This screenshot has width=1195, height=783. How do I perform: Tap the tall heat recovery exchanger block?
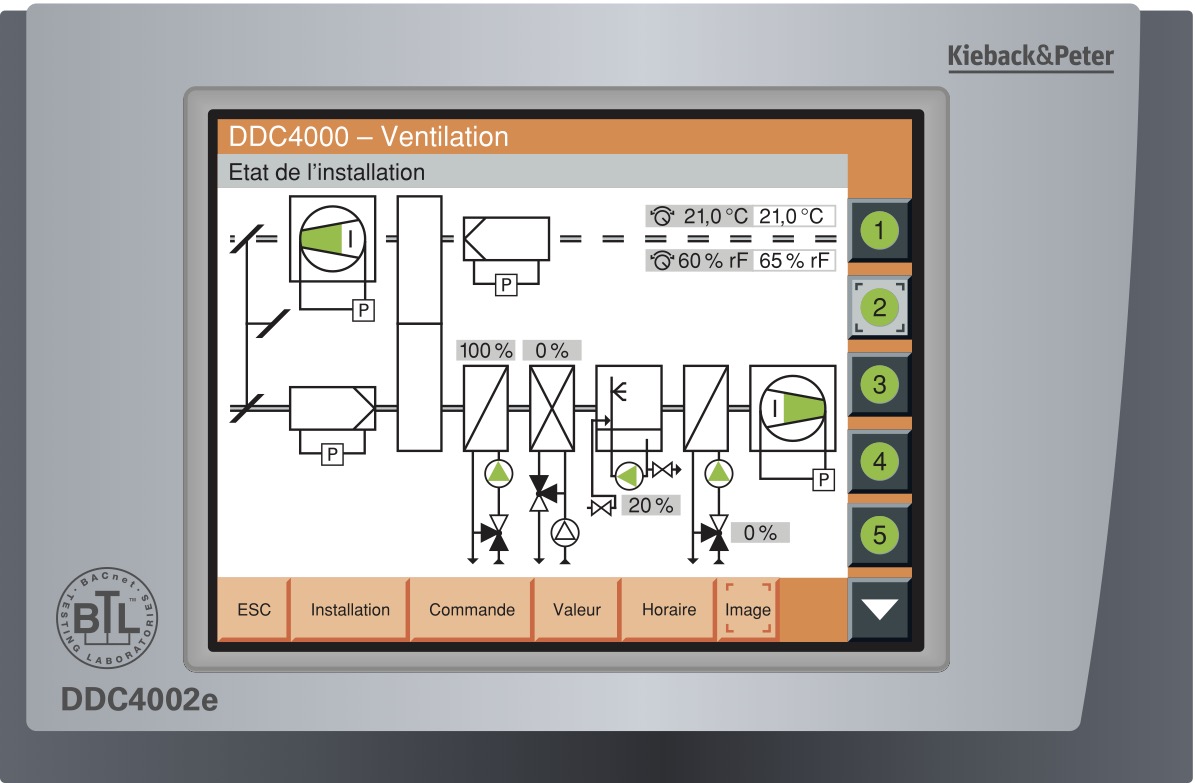coord(419,323)
